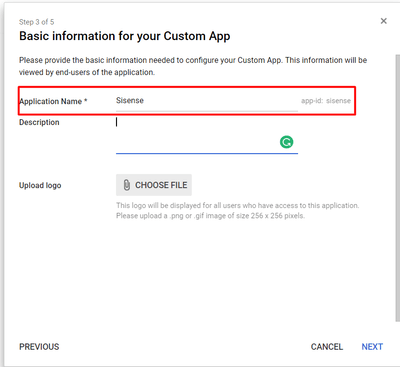The height and width of the screenshot is (367, 400).
Task: Close the Custom App dialog
Action: (x=384, y=21)
